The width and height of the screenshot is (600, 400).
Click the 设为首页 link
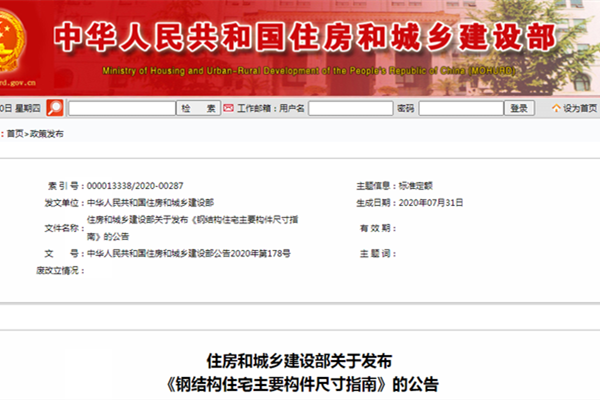point(580,108)
